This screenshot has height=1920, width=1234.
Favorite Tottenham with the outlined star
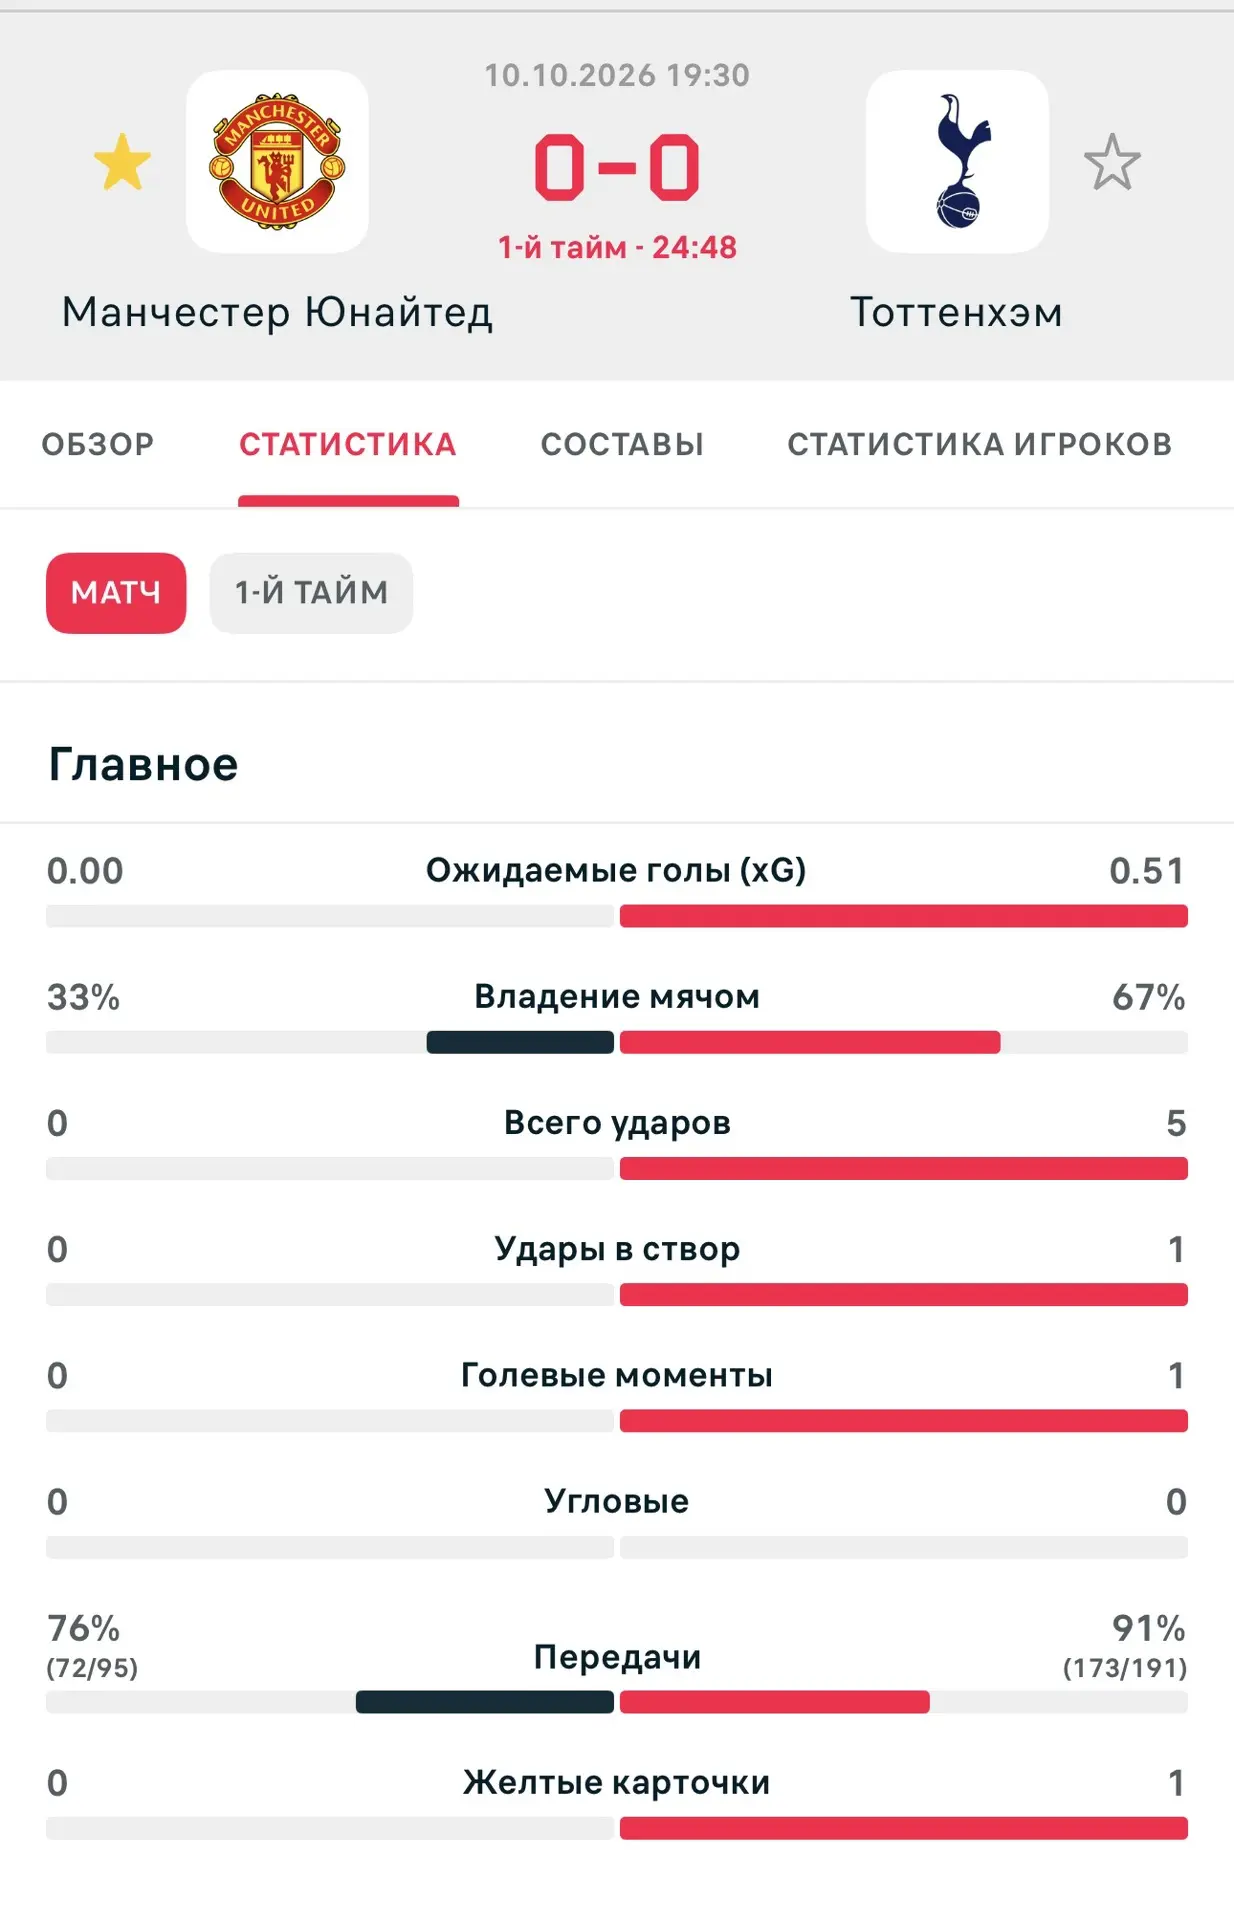(x=1112, y=162)
